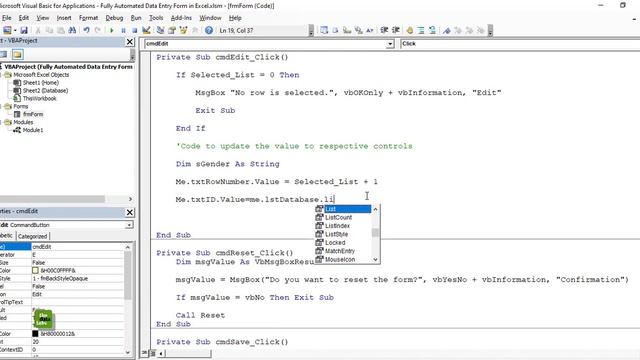Select frmForm in the project tree
Viewport: 640px width, 360px height.
pyautogui.click(x=33, y=114)
